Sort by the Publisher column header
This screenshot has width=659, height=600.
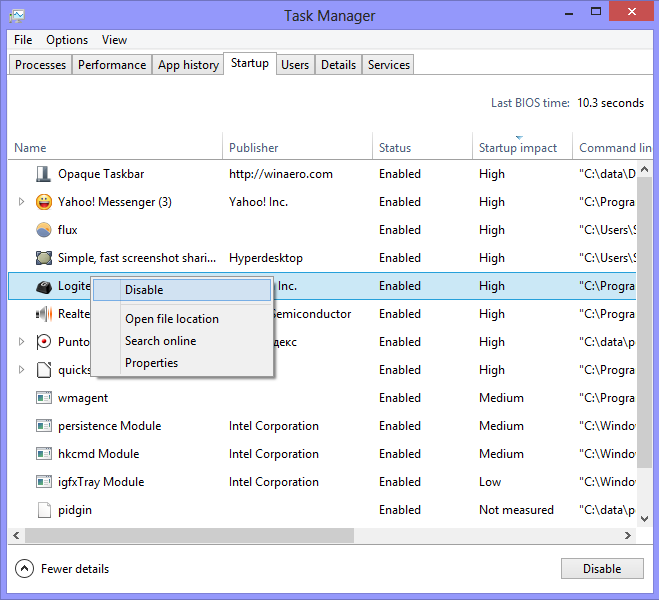coord(297,147)
